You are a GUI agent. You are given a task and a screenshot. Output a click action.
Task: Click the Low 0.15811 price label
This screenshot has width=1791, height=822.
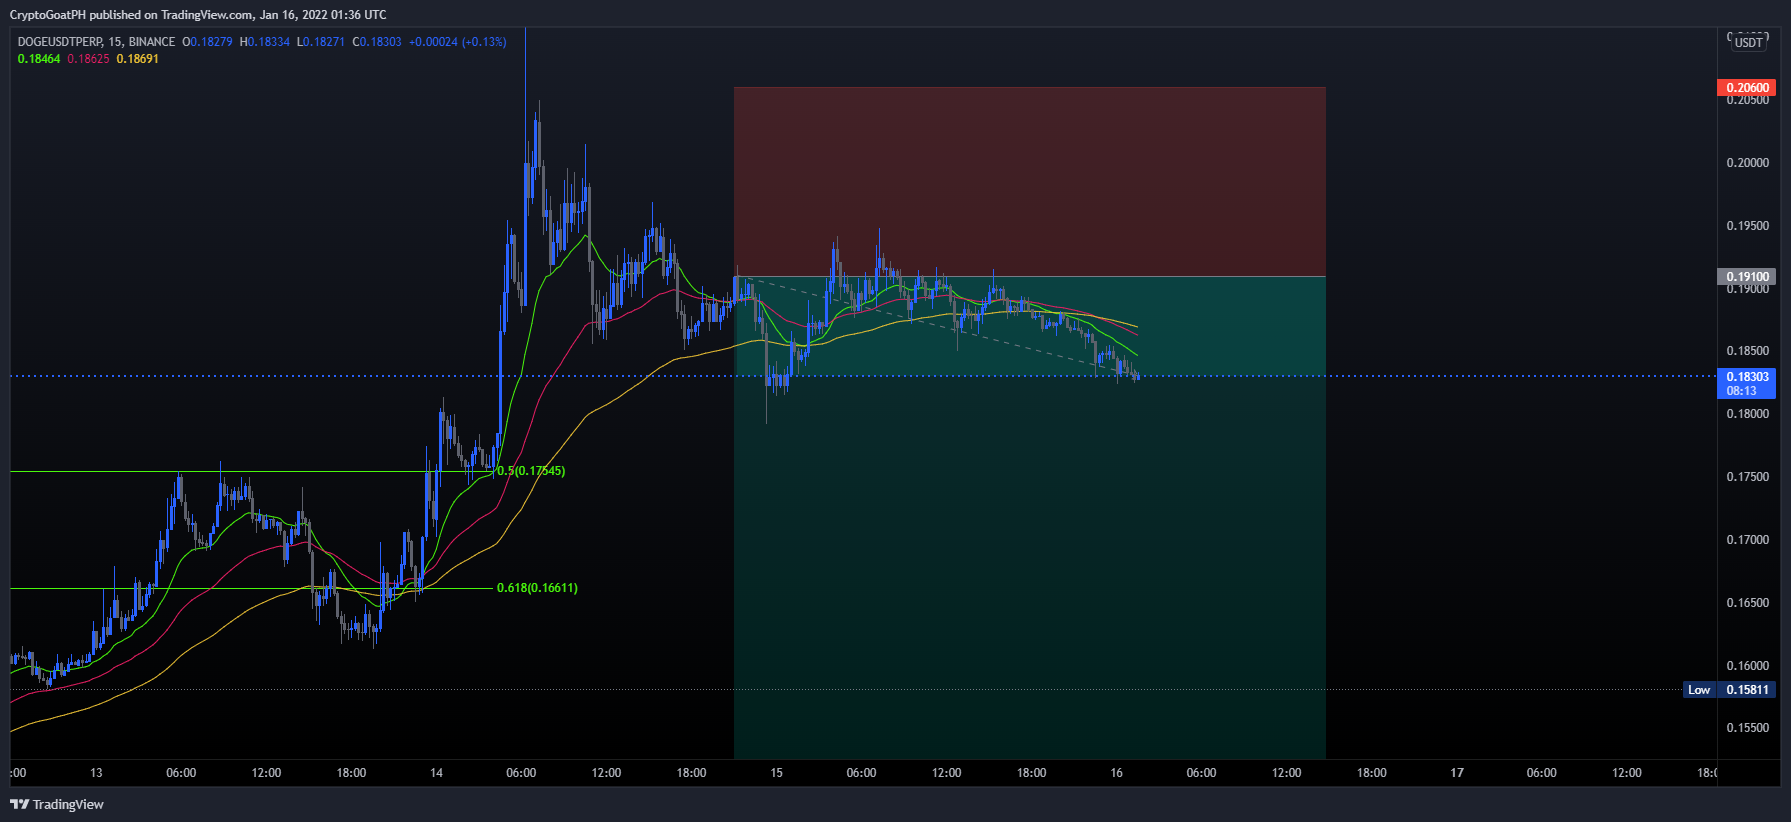point(1730,690)
